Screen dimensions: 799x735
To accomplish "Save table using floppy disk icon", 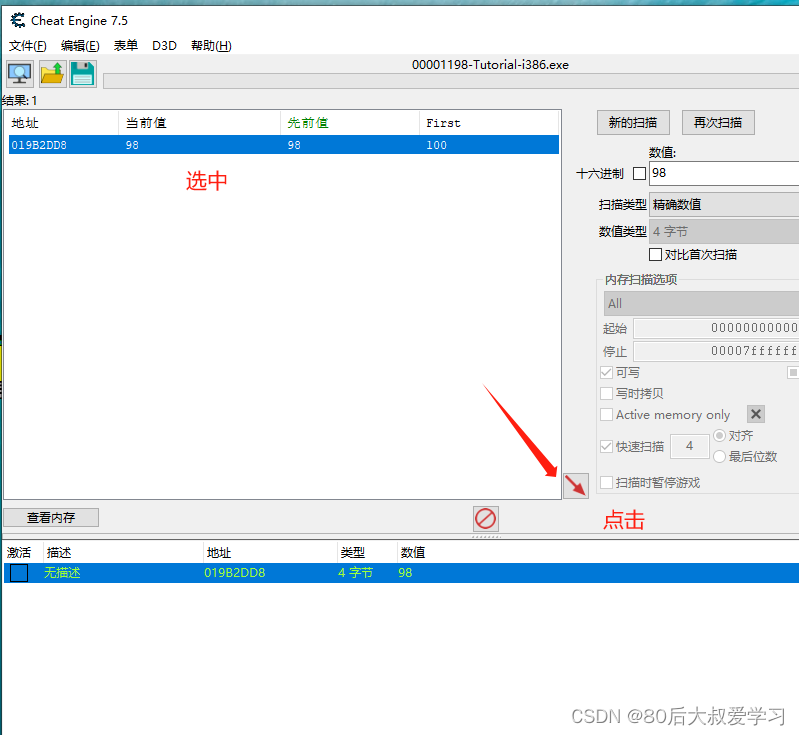I will 83,74.
